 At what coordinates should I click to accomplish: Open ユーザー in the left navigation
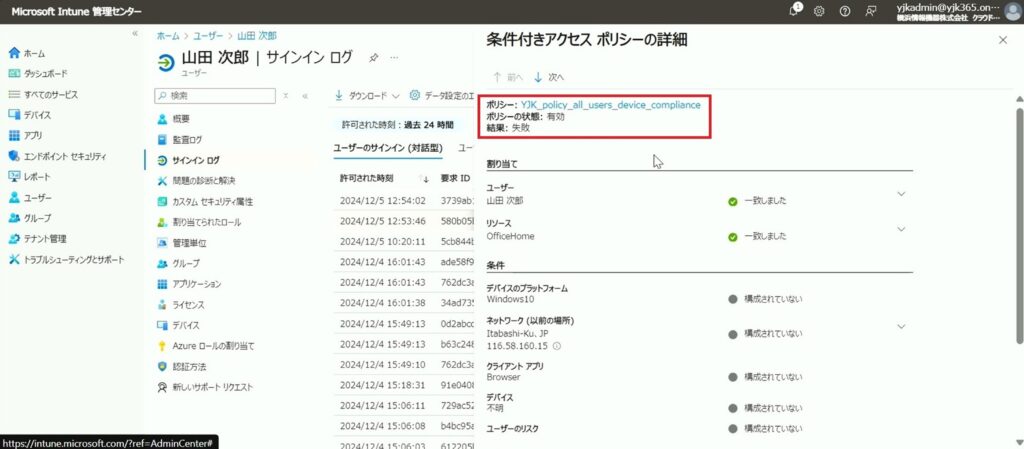[x=30, y=198]
